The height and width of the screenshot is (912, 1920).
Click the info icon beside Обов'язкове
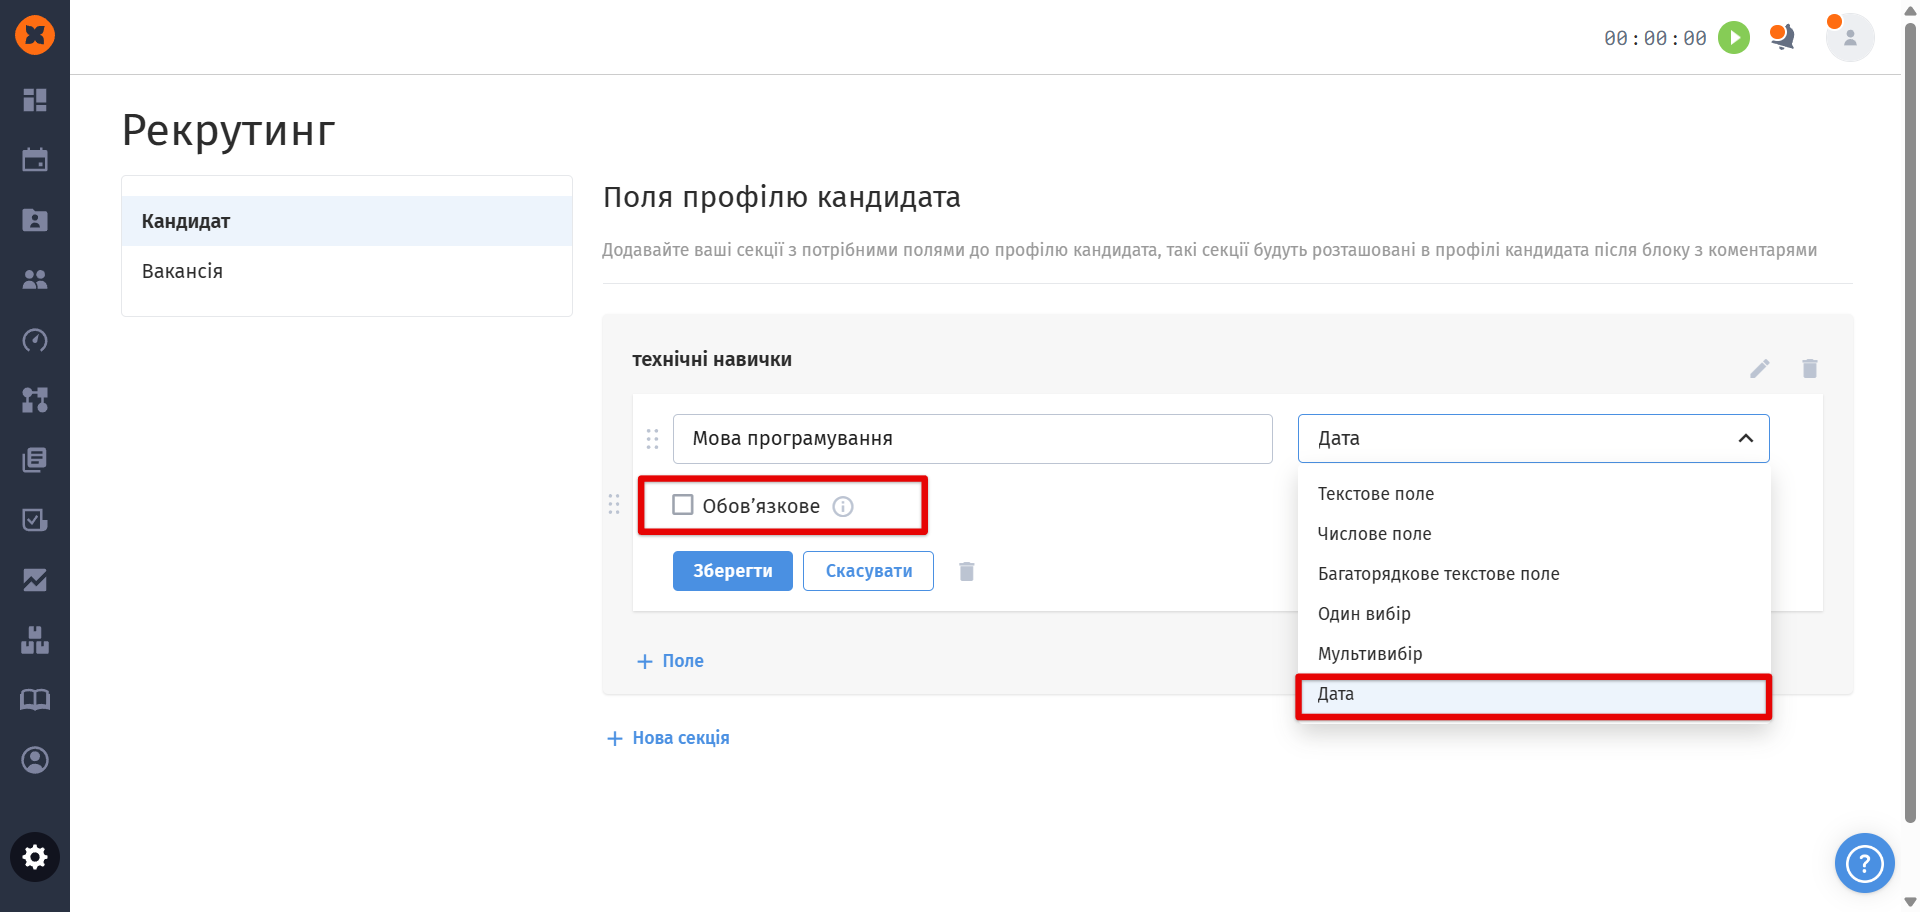[843, 506]
